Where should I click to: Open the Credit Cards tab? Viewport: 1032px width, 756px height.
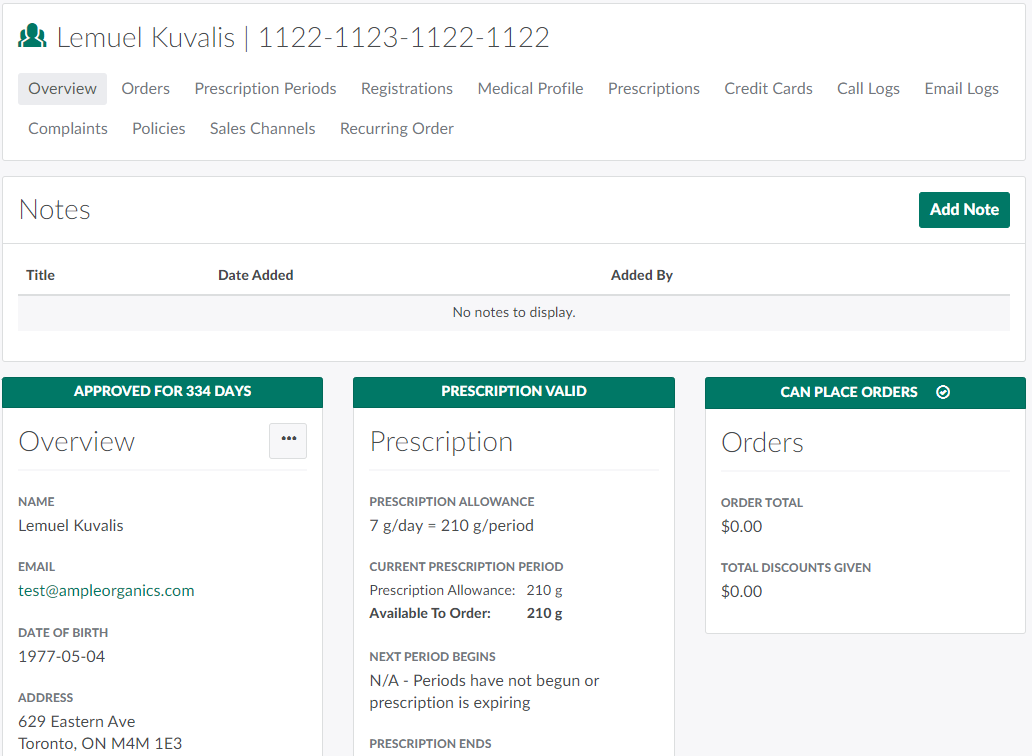click(x=768, y=89)
